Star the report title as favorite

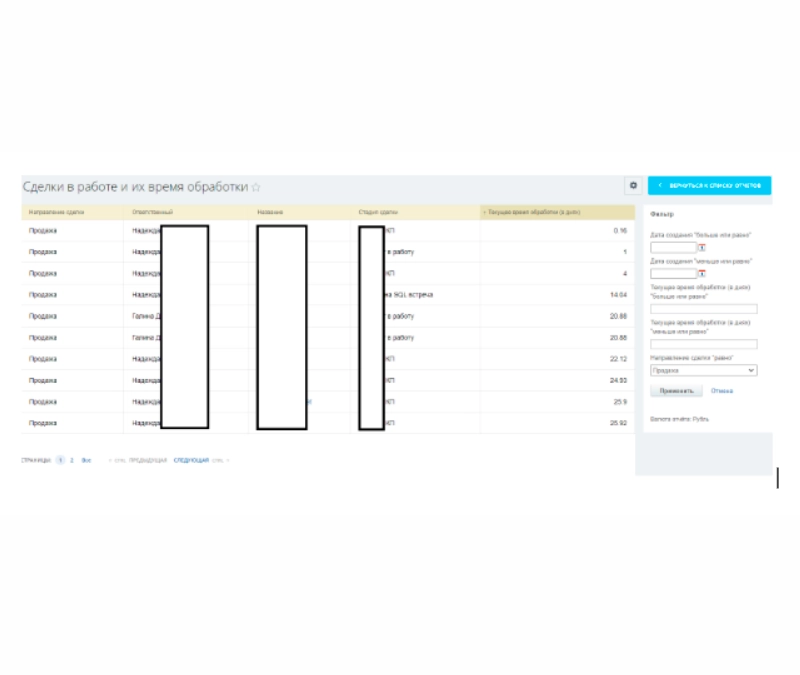point(256,187)
